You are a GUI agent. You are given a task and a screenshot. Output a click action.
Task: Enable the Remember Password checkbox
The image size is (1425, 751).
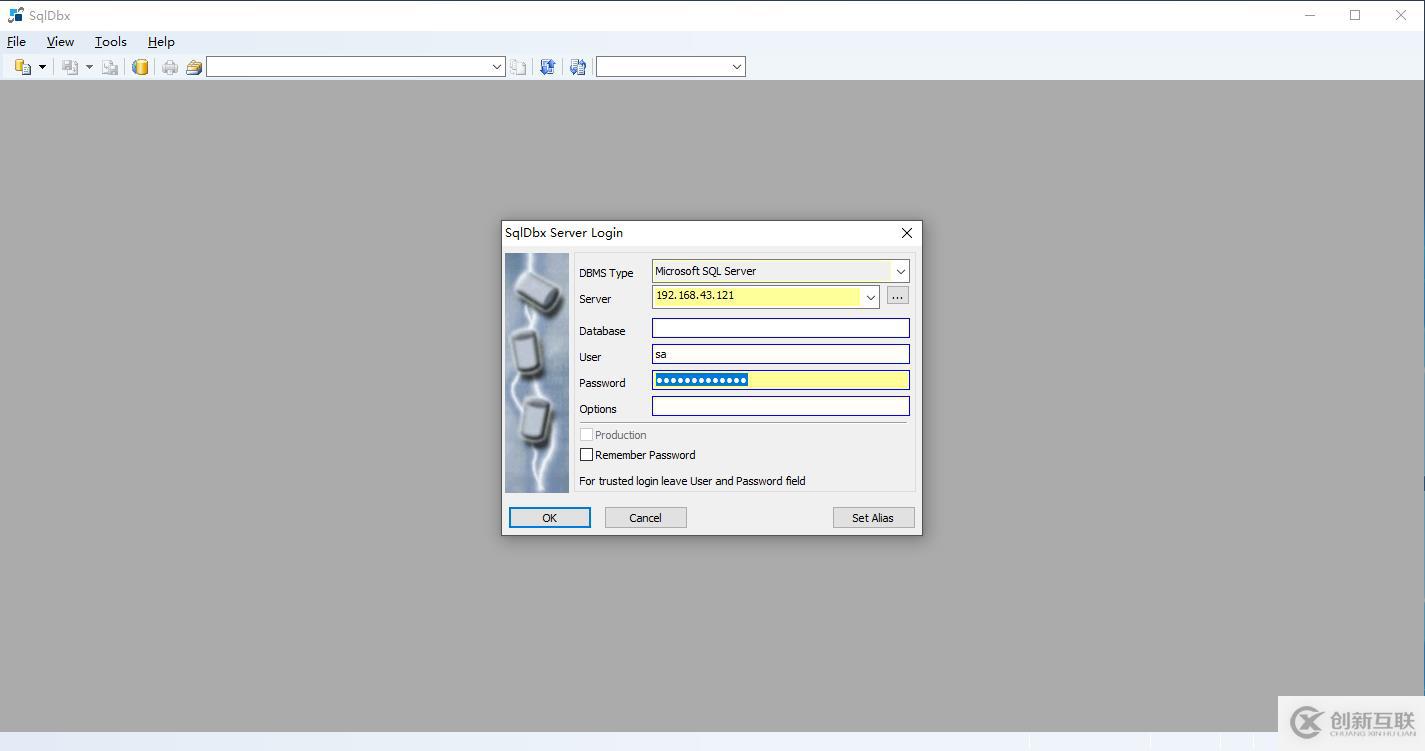[x=587, y=455]
